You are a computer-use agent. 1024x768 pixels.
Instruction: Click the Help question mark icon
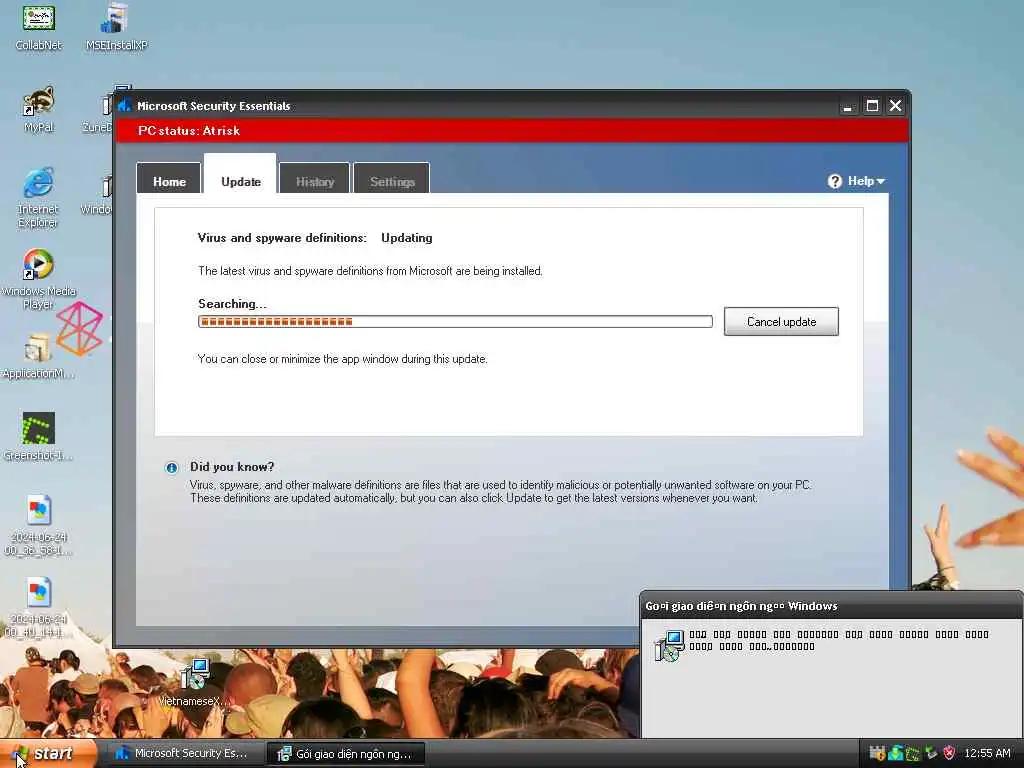[x=835, y=181]
